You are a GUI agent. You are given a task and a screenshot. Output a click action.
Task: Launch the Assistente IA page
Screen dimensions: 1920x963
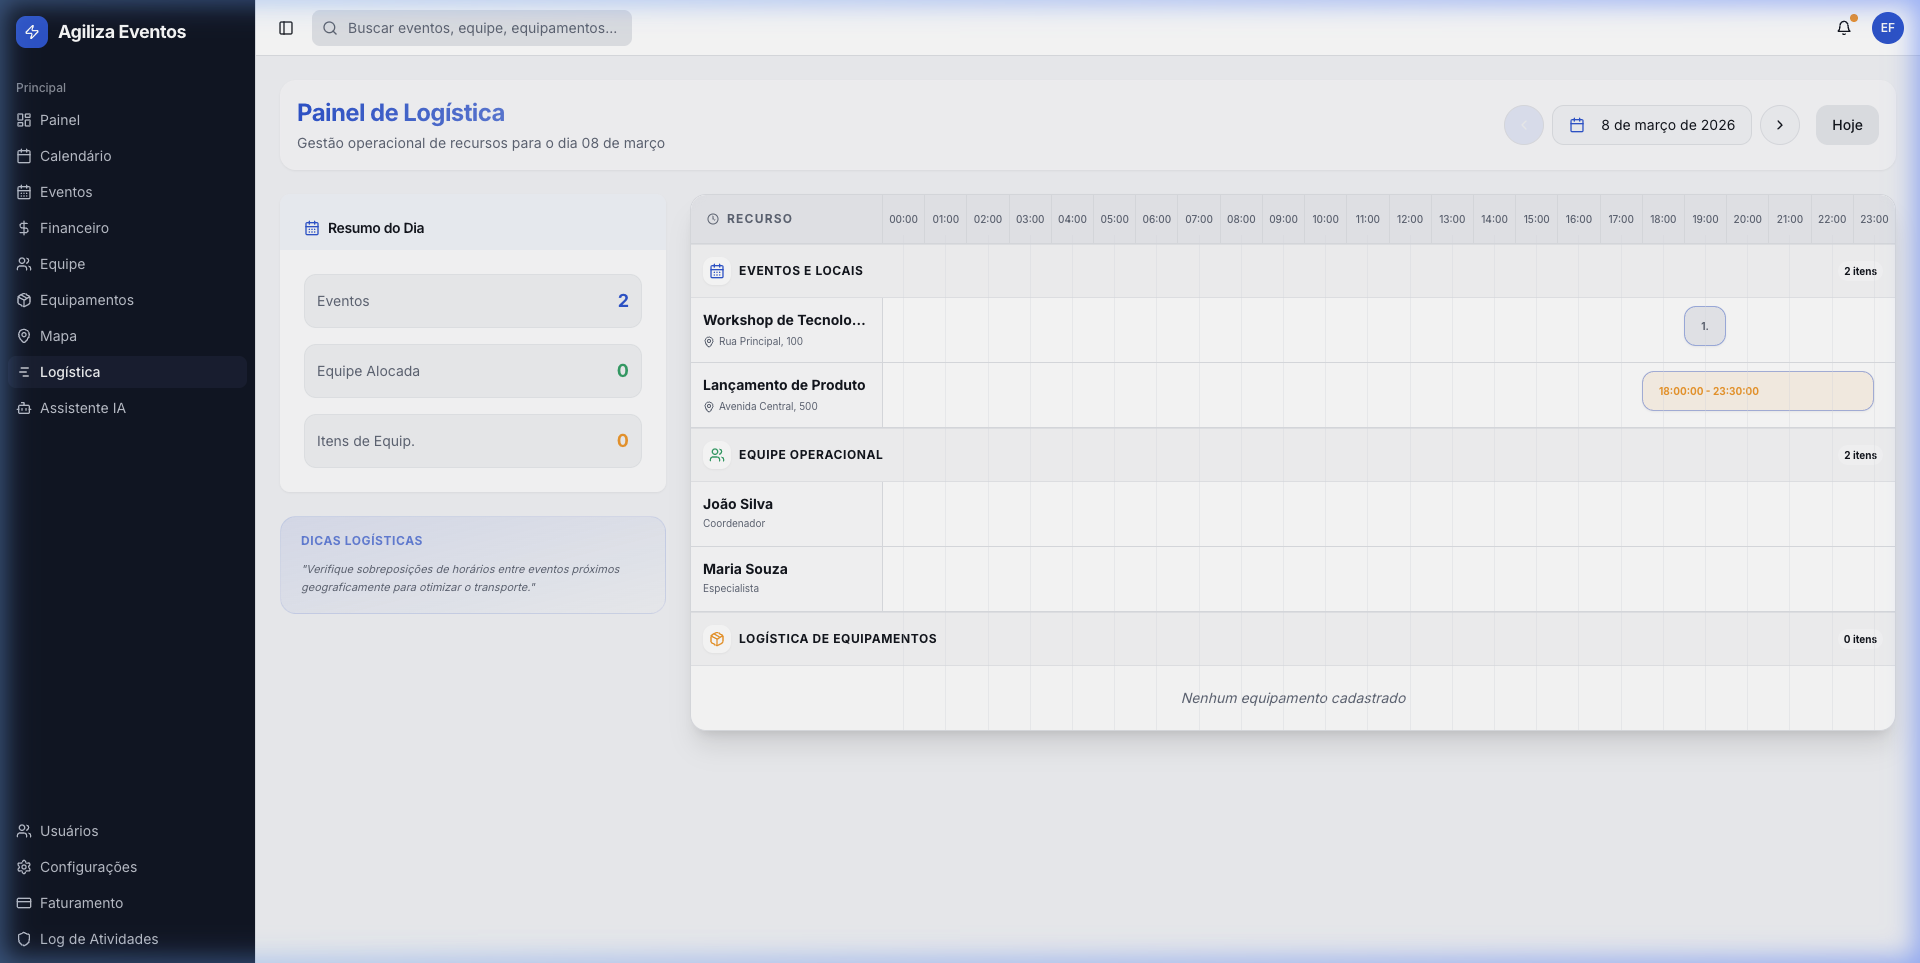(82, 408)
